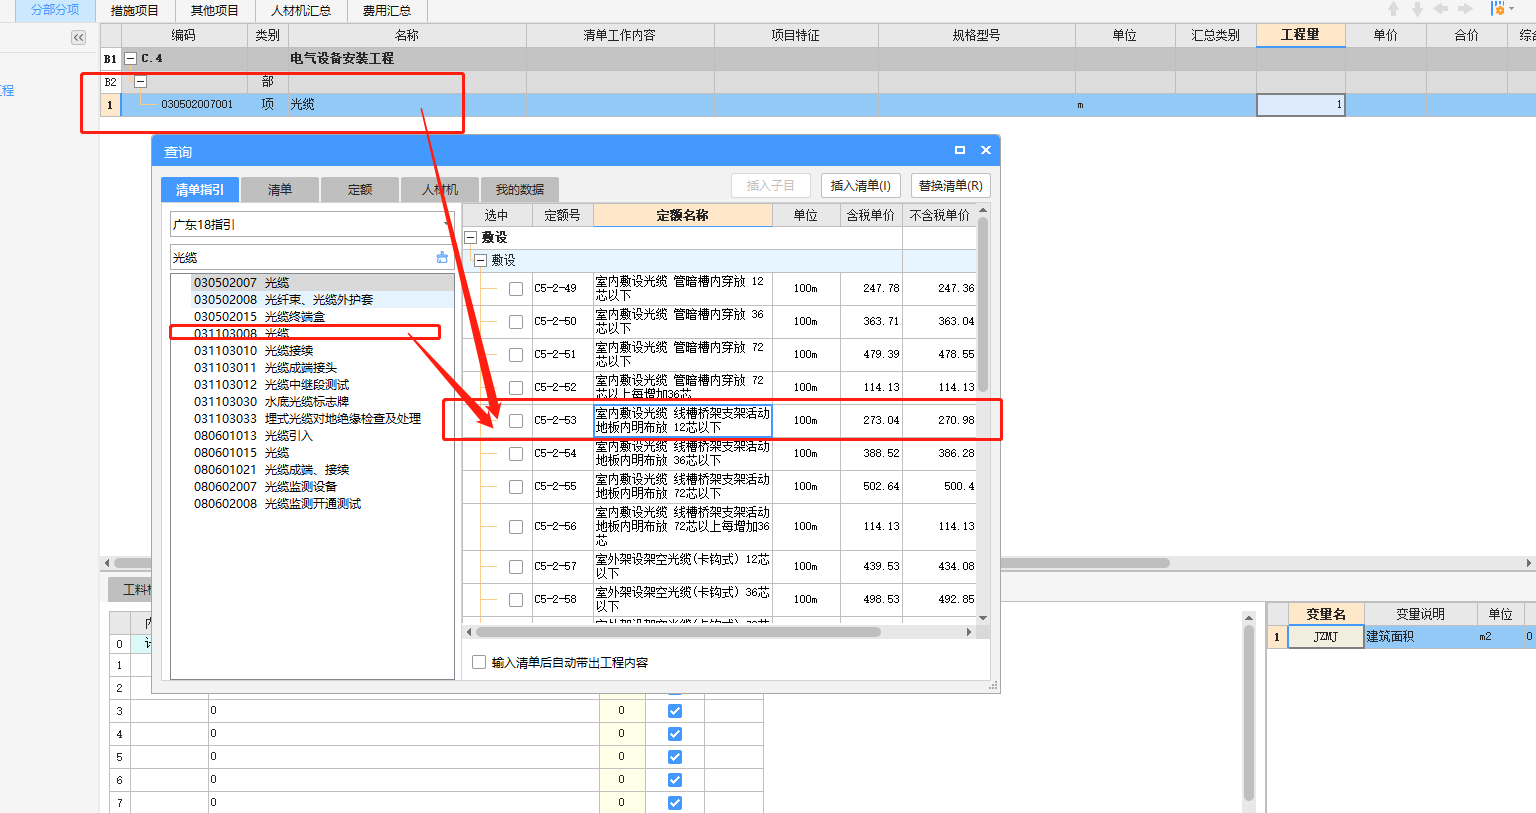Click the 工程量 column header
Viewport: 1536px width, 813px height.
point(1301,35)
